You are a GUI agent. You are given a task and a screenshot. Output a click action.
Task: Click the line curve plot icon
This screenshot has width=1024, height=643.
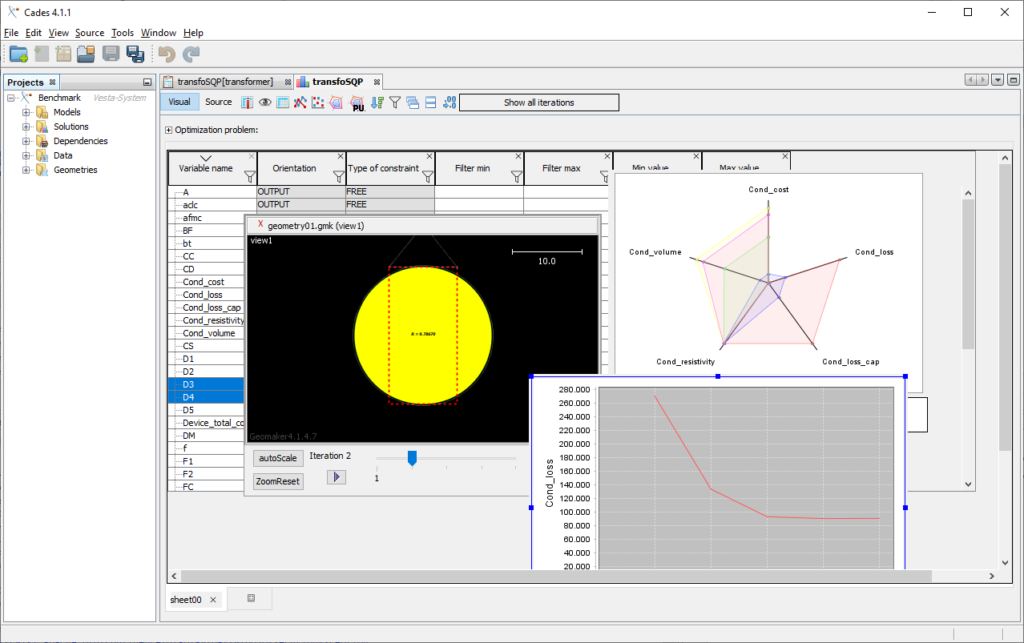pos(300,102)
